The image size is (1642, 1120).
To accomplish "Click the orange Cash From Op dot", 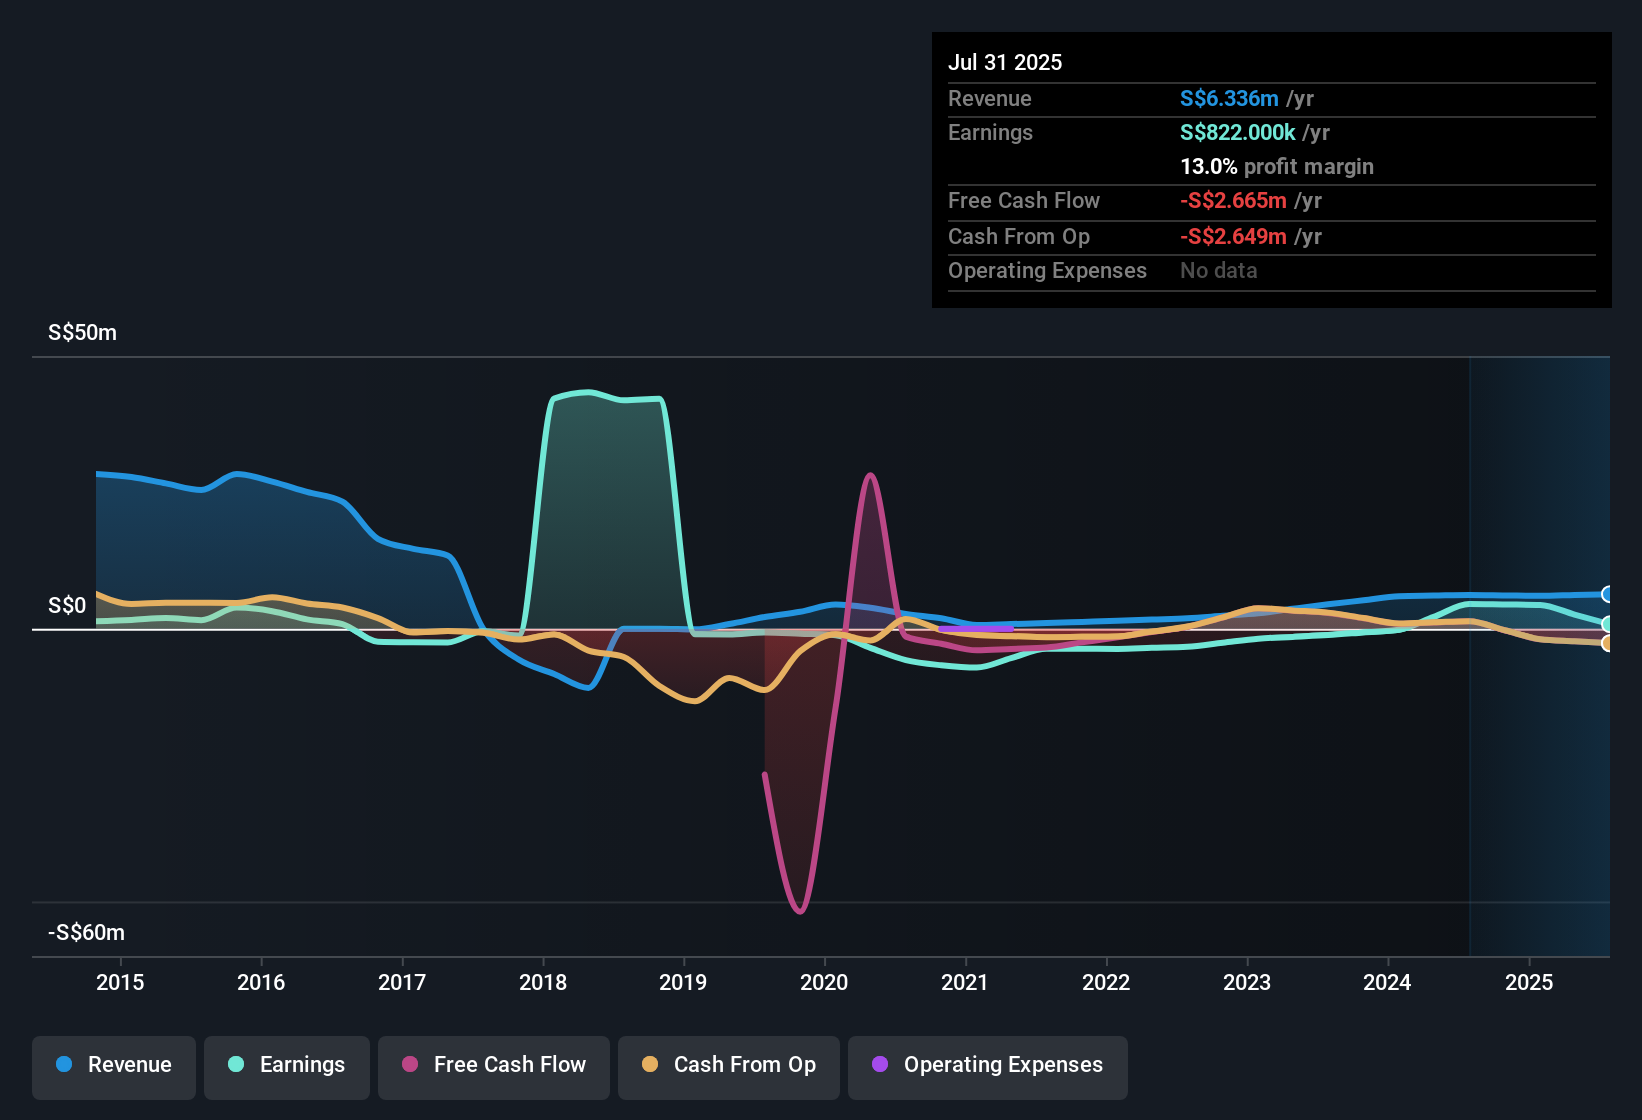I will (x=650, y=1065).
